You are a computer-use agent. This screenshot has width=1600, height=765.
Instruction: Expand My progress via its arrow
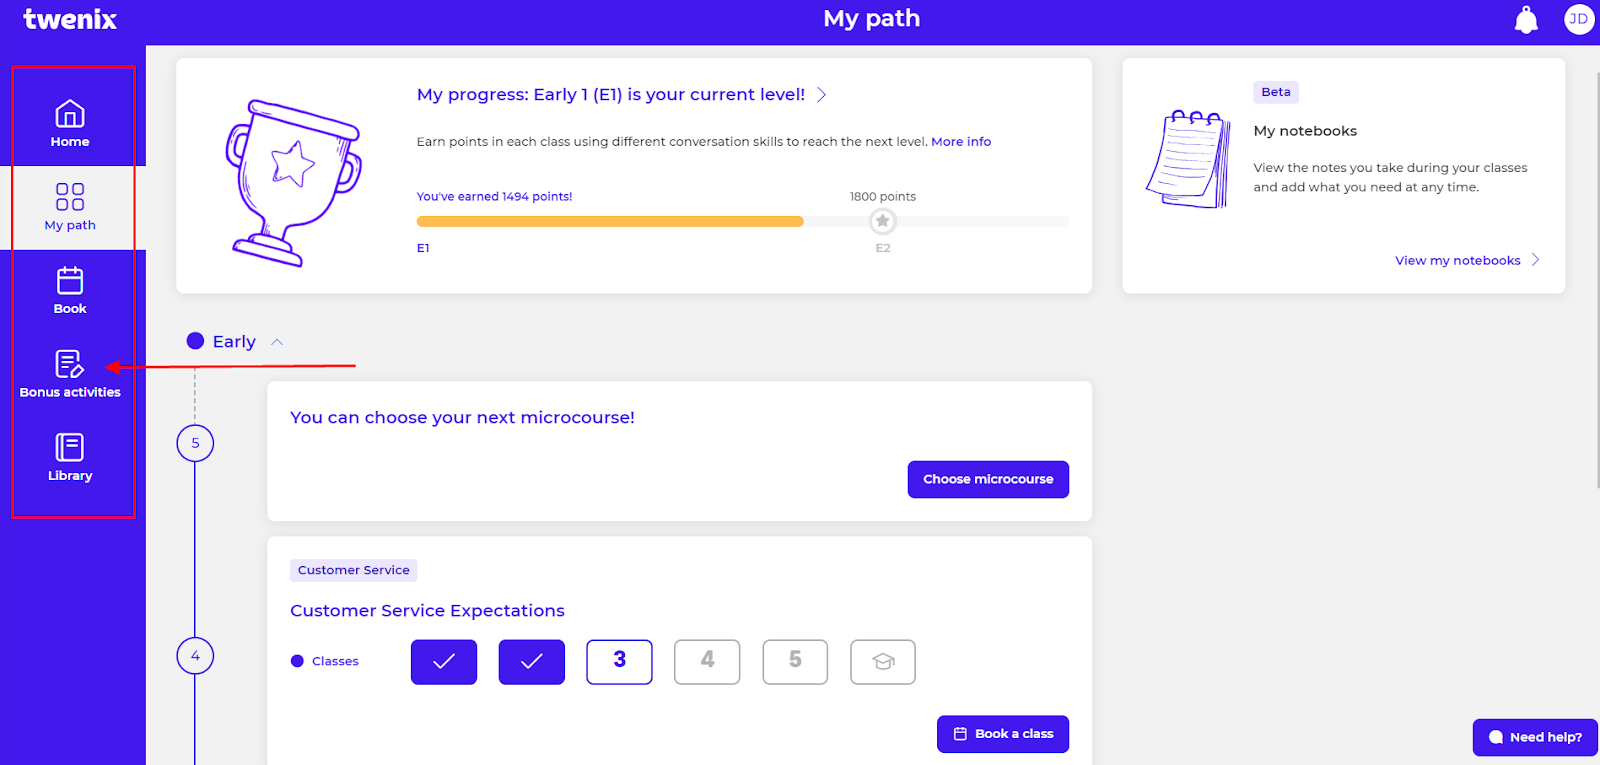822,94
